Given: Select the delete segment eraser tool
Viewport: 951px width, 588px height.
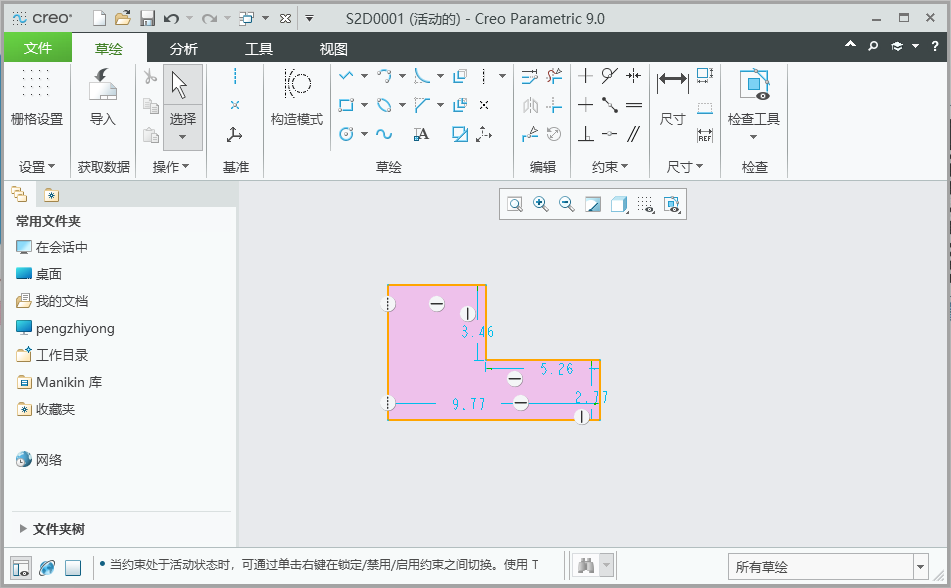Looking at the screenshot, I should pyautogui.click(x=554, y=75).
